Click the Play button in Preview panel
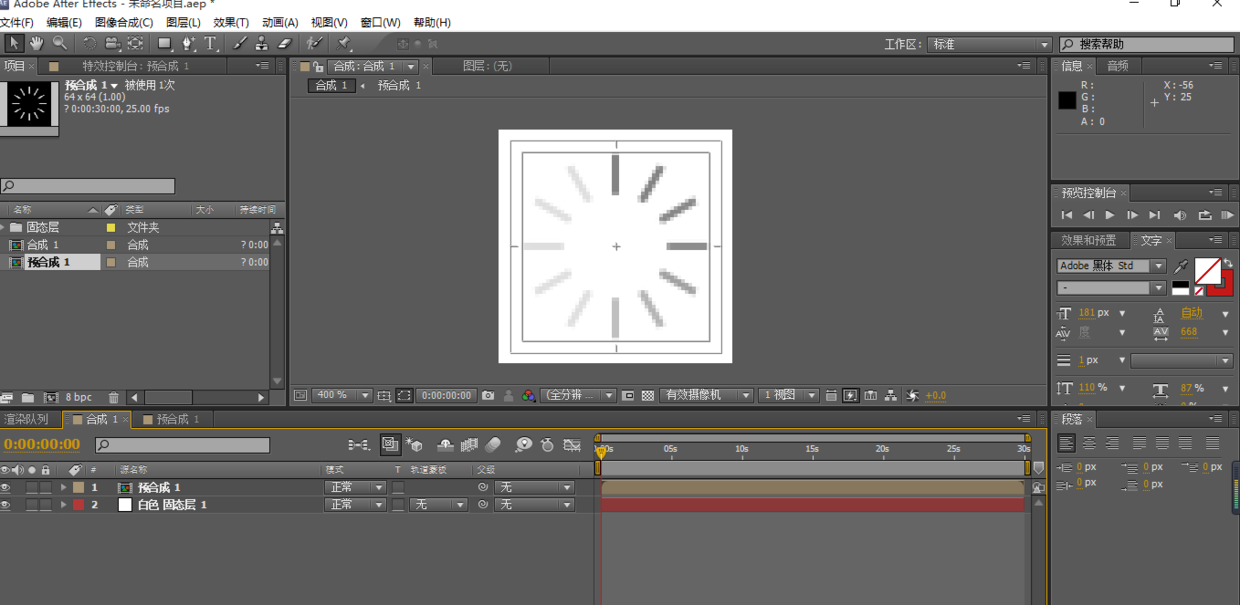 click(1109, 215)
